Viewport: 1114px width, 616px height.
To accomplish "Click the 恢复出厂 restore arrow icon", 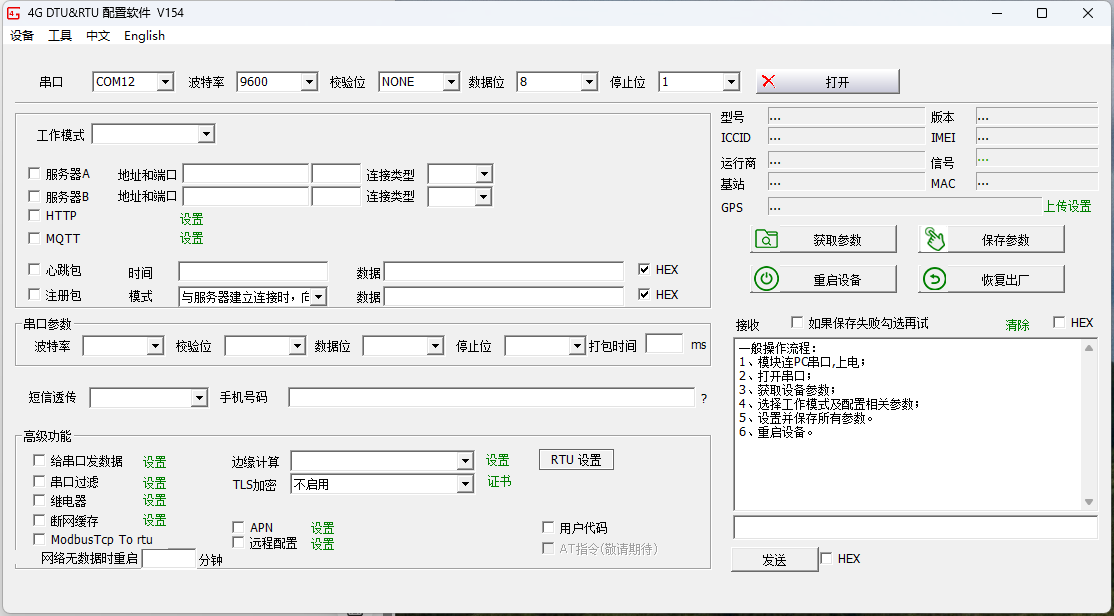I will (934, 279).
